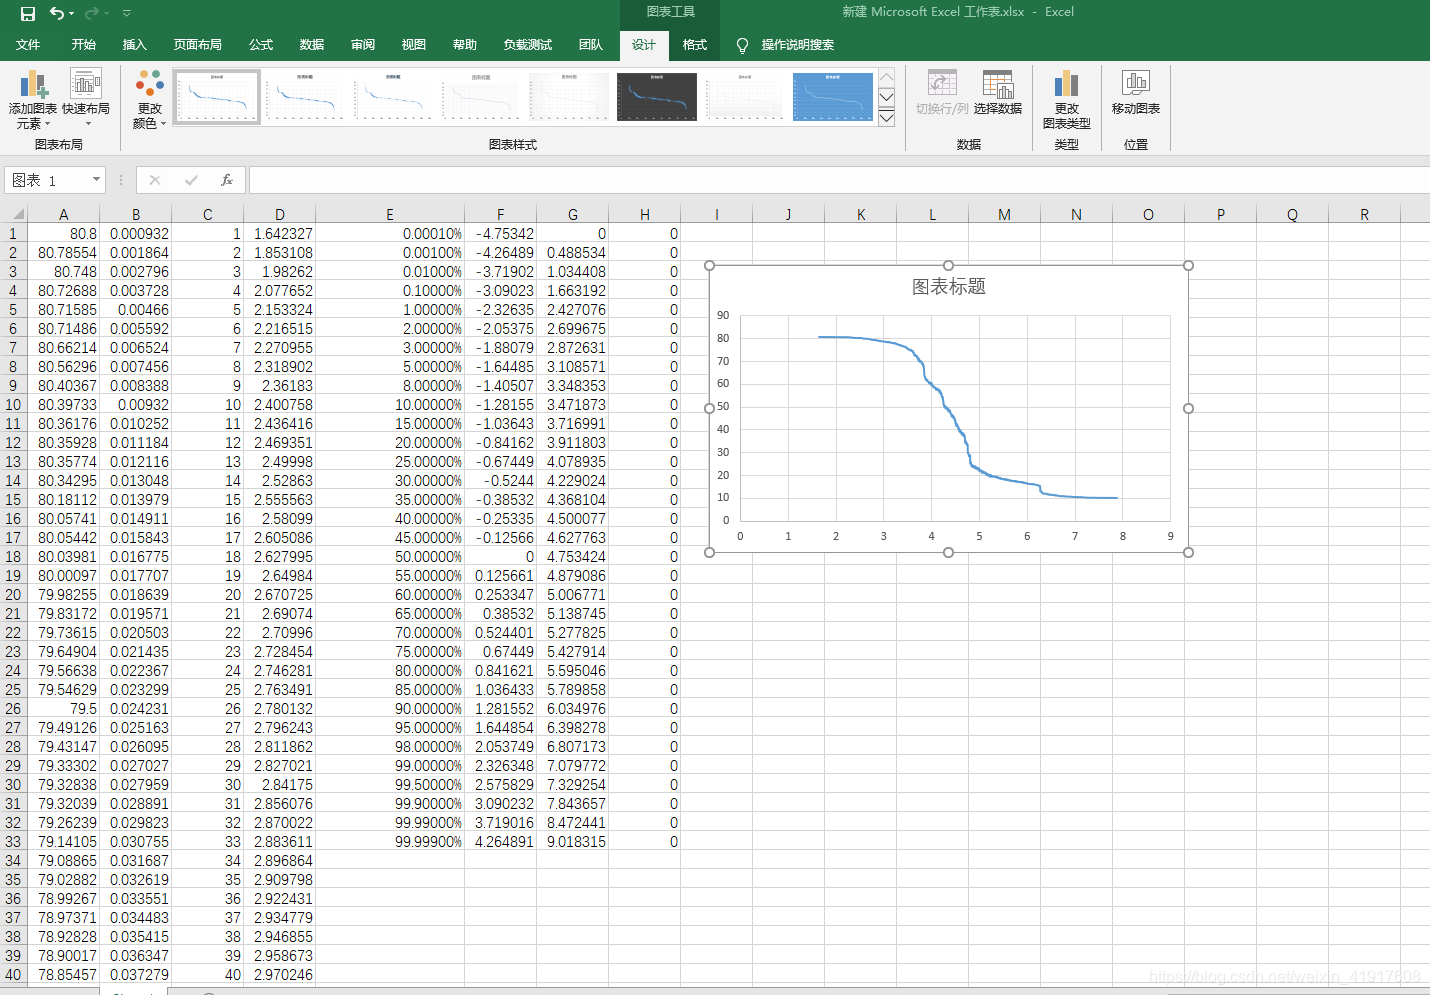Click the lightbulb tell-me icon

742,45
